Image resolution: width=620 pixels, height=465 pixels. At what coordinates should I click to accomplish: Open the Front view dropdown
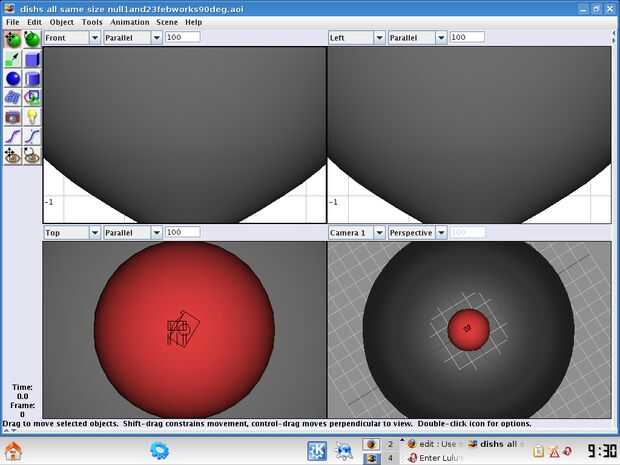(72, 38)
